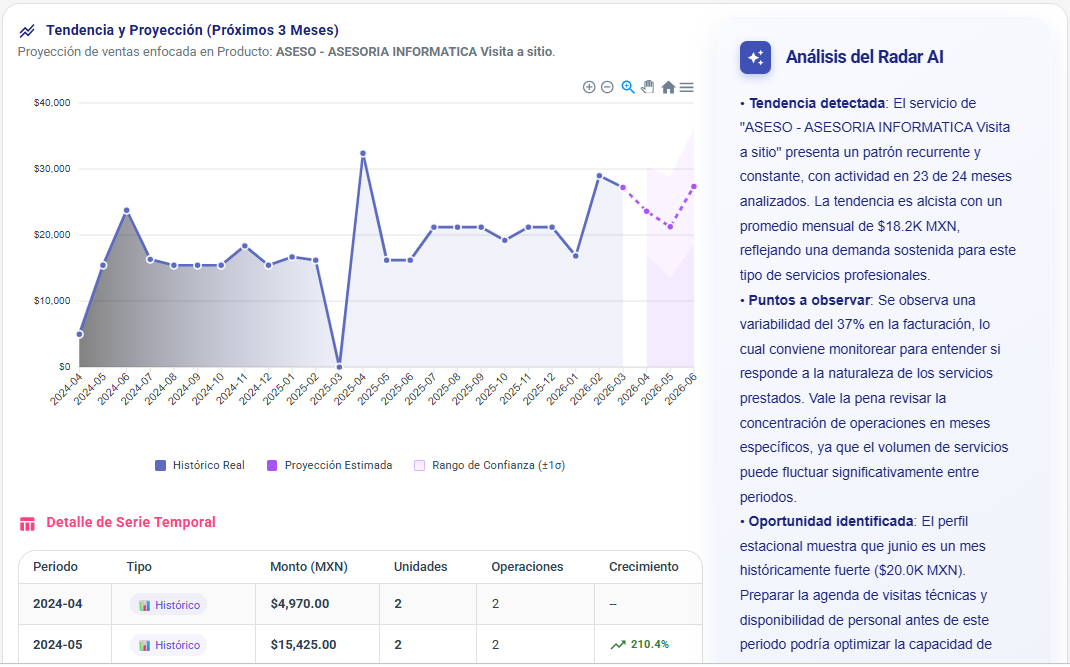
Task: Open the chart hamburger menu for export options
Action: point(686,87)
